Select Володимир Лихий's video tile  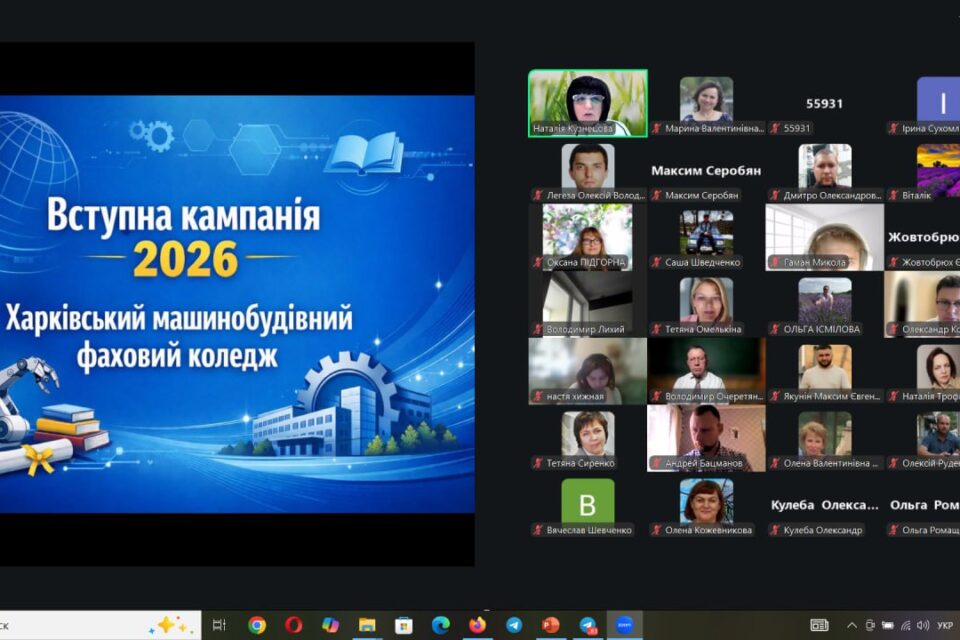tap(588, 304)
